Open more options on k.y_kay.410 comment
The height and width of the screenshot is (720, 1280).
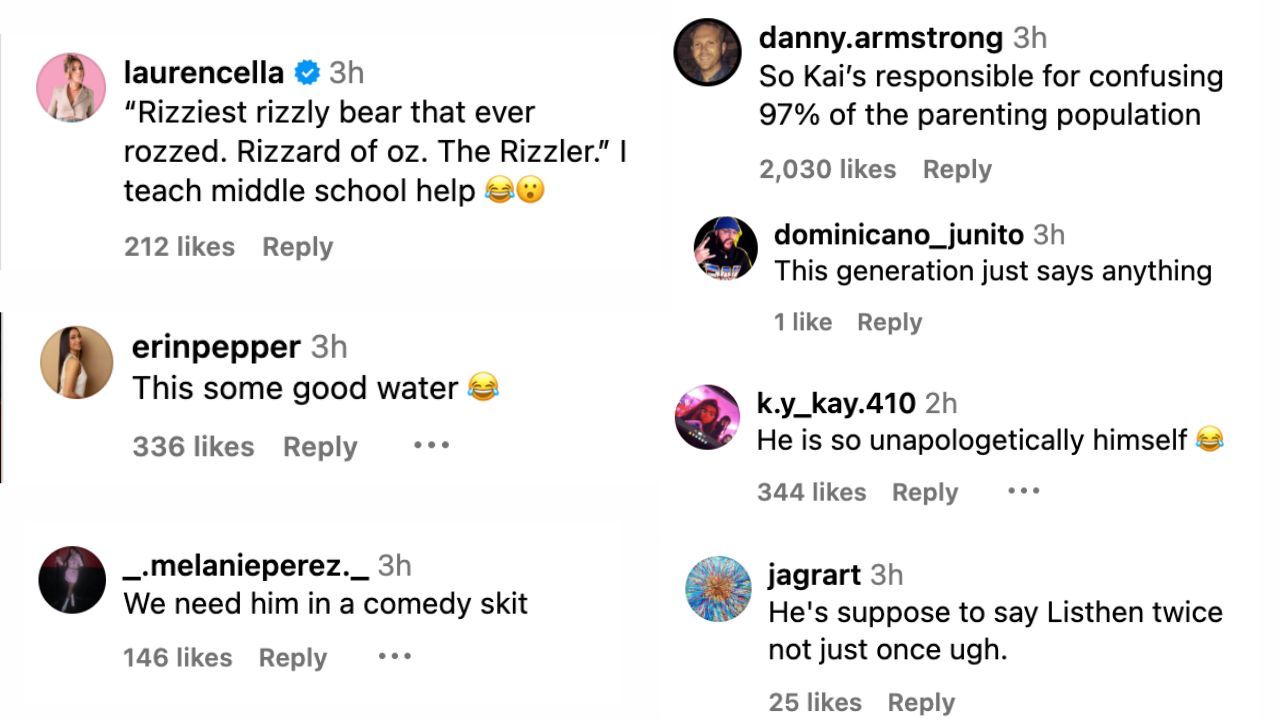pyautogui.click(x=1024, y=491)
